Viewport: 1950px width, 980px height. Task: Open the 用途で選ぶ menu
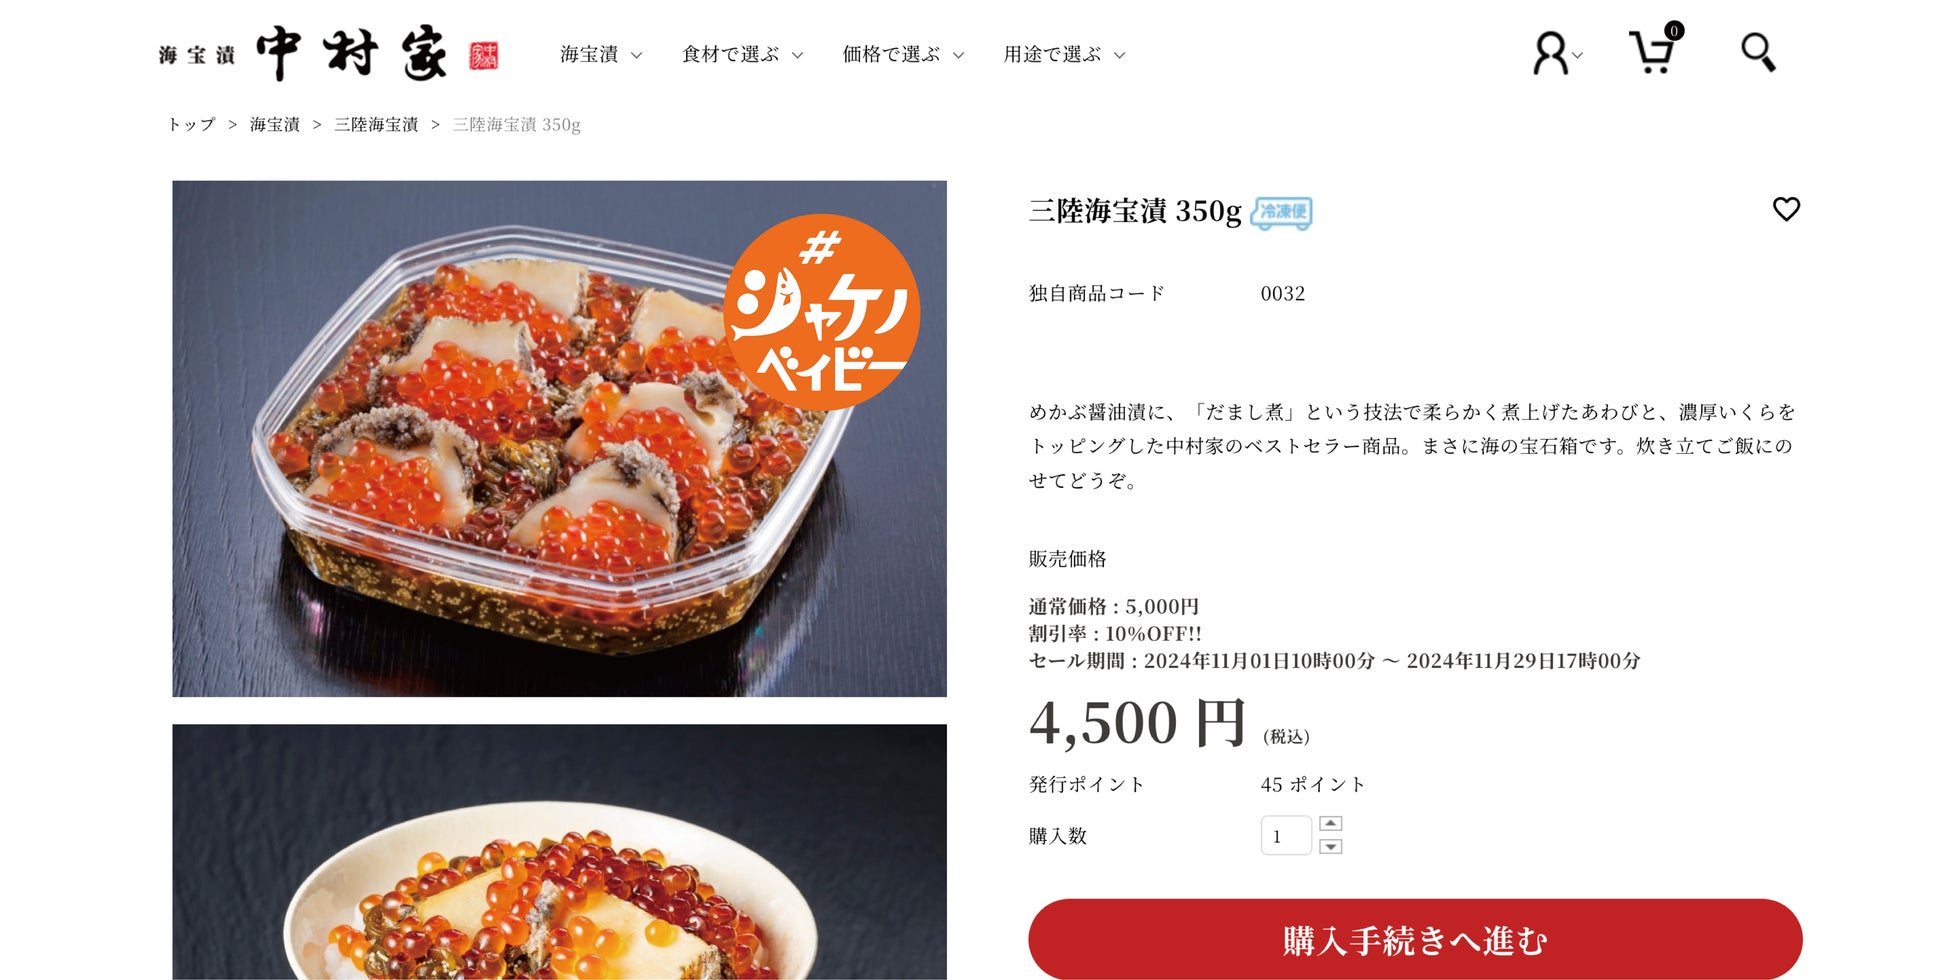click(x=1064, y=54)
